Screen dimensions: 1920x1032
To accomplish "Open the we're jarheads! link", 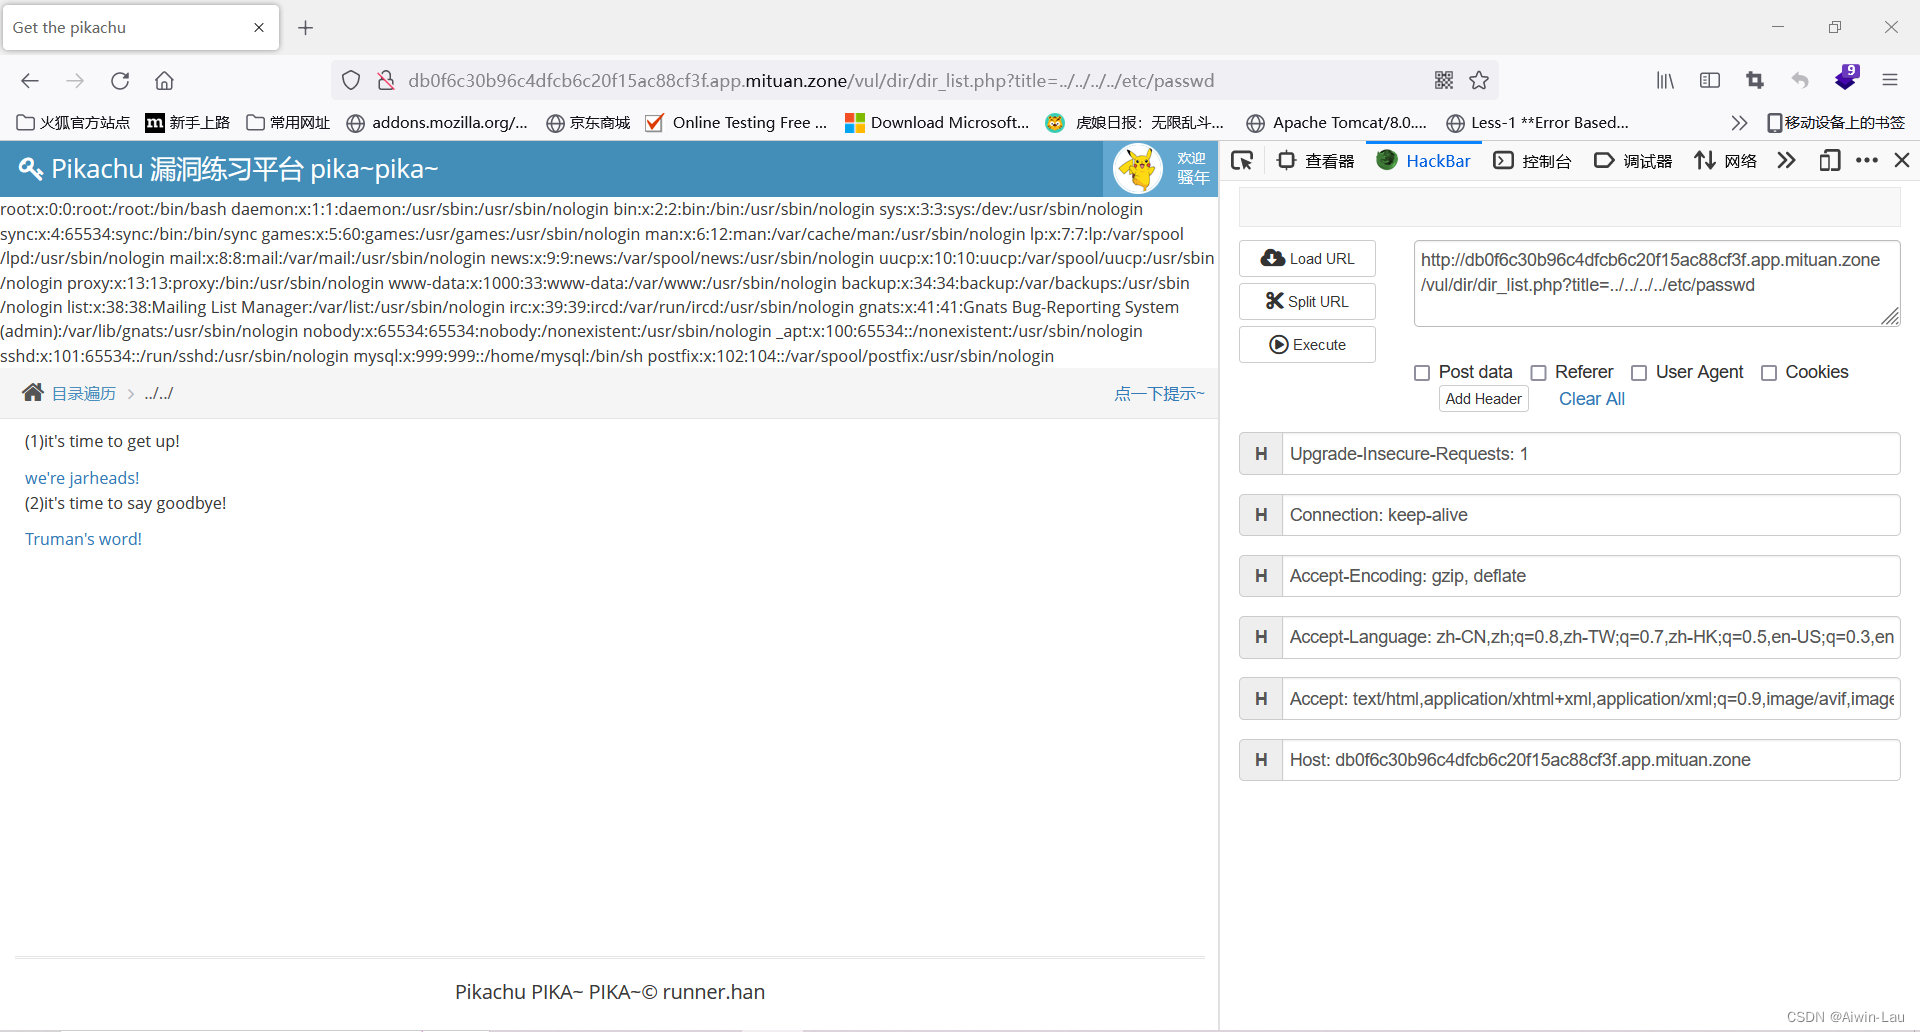I will point(82,478).
